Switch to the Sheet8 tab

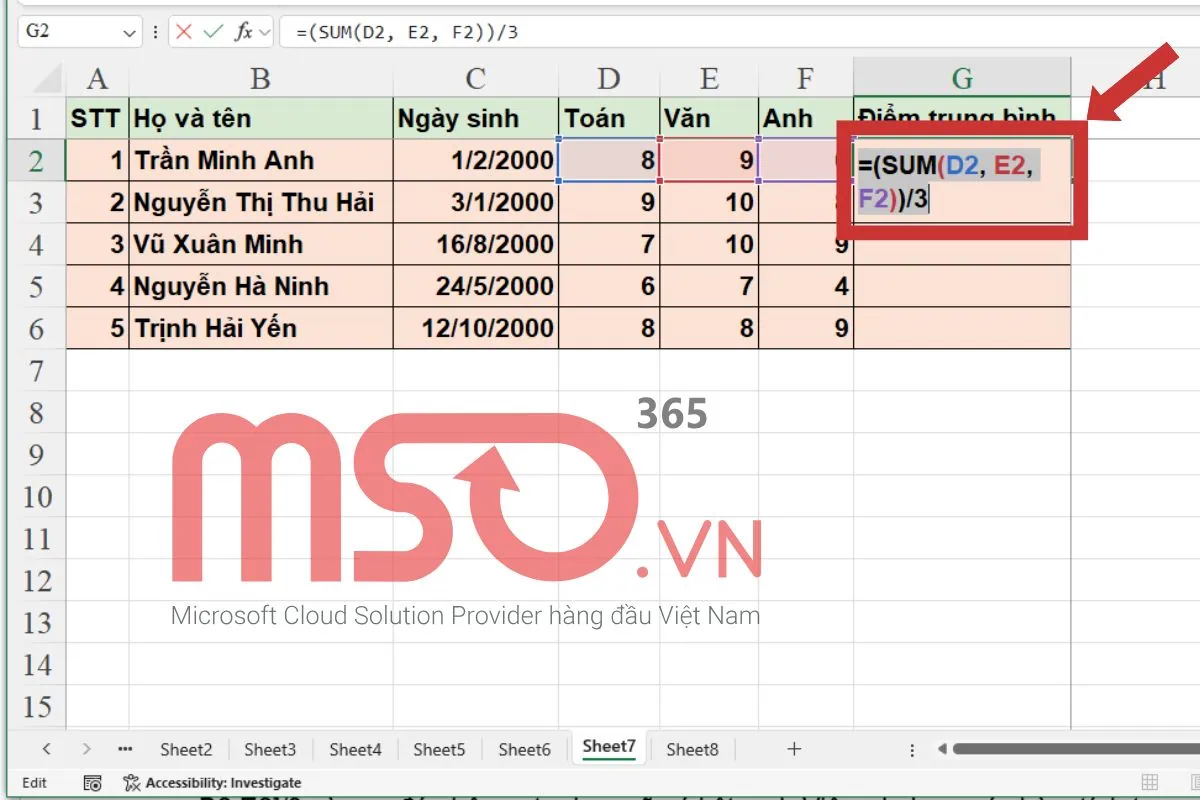tap(692, 748)
